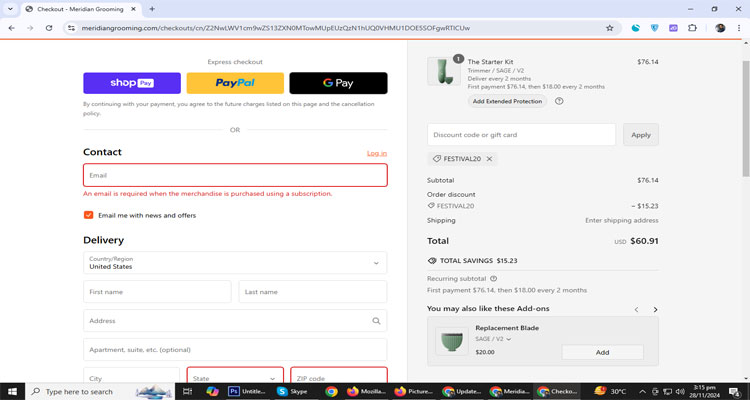Open Photoshop Untitled from the taskbar
Screen dimensions: 750x400
pos(248,391)
